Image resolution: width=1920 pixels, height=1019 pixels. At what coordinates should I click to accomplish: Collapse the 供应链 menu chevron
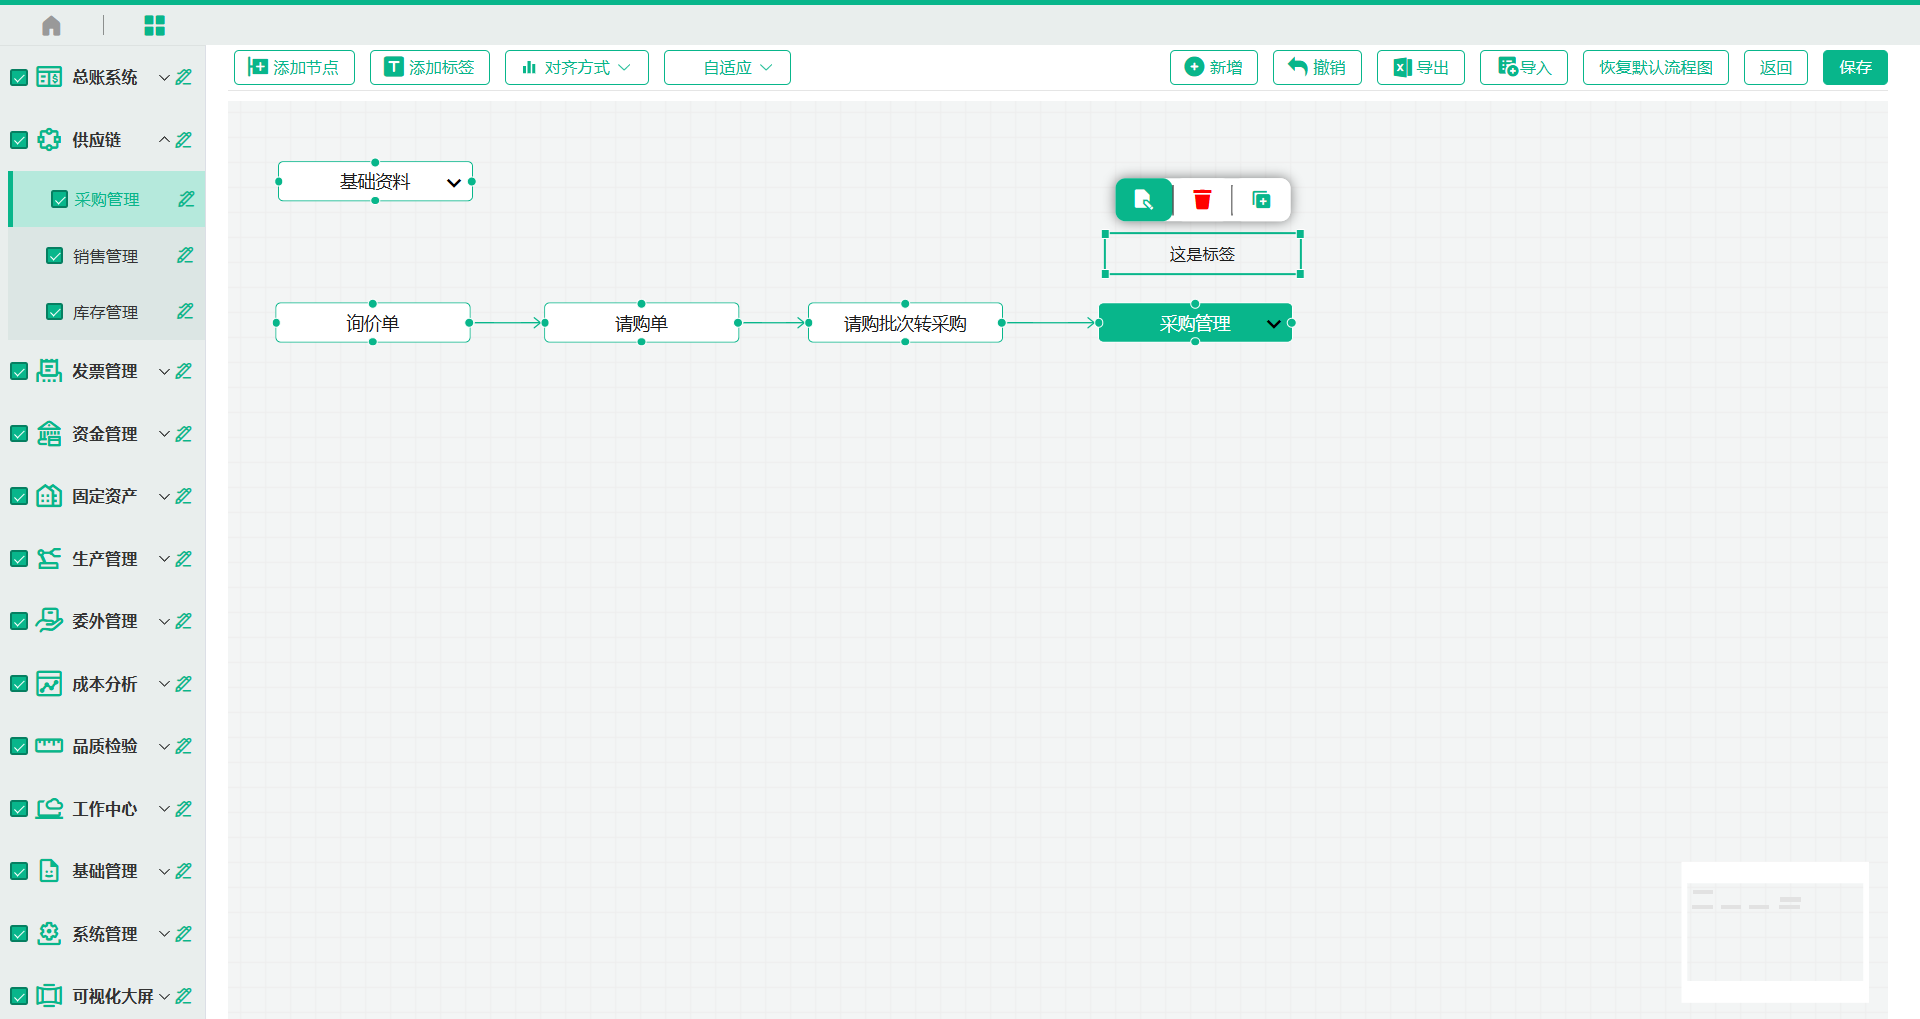[164, 140]
